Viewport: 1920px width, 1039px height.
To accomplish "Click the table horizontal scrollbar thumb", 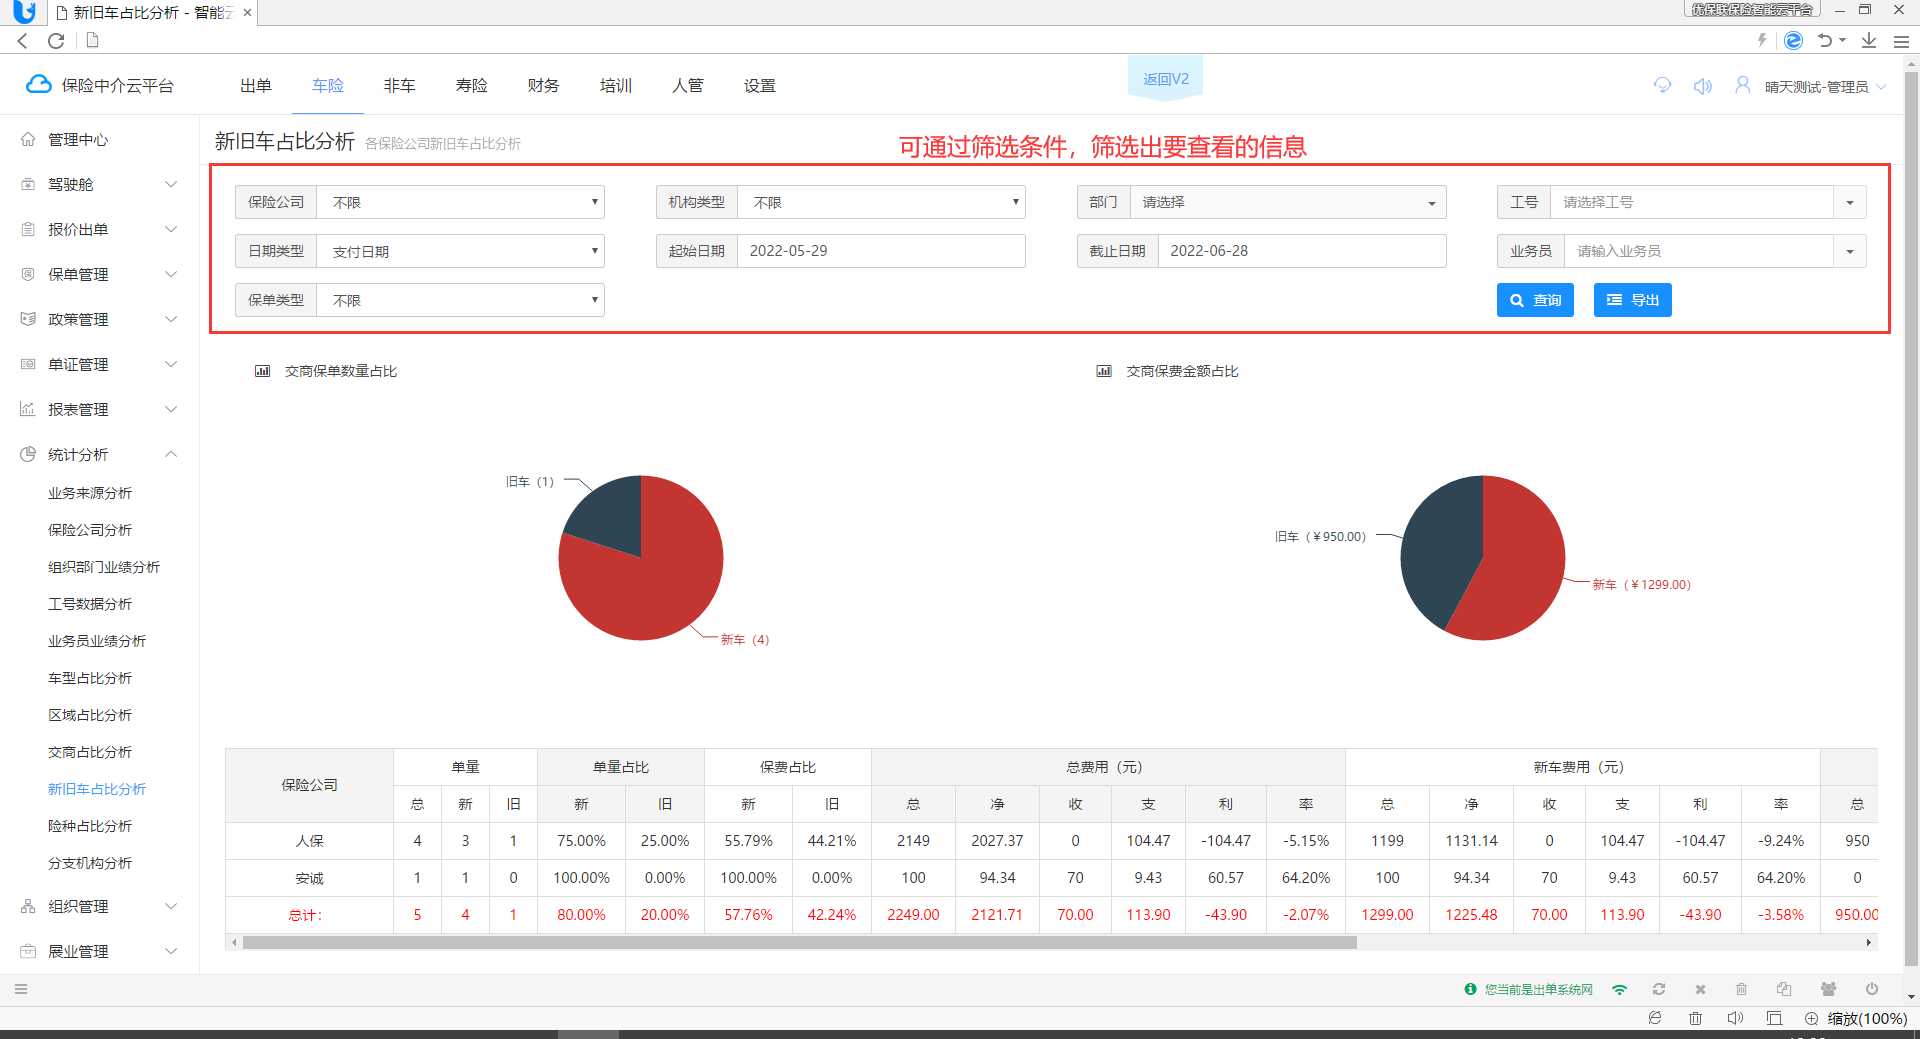I will point(799,942).
